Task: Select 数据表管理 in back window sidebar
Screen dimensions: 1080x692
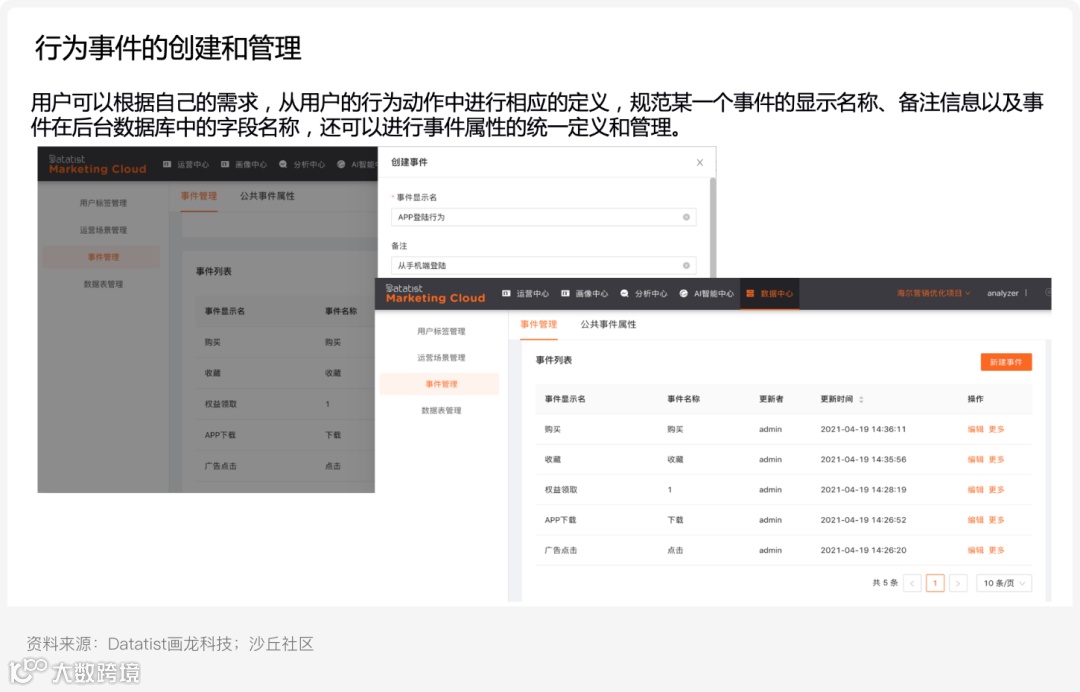Action: (x=103, y=284)
